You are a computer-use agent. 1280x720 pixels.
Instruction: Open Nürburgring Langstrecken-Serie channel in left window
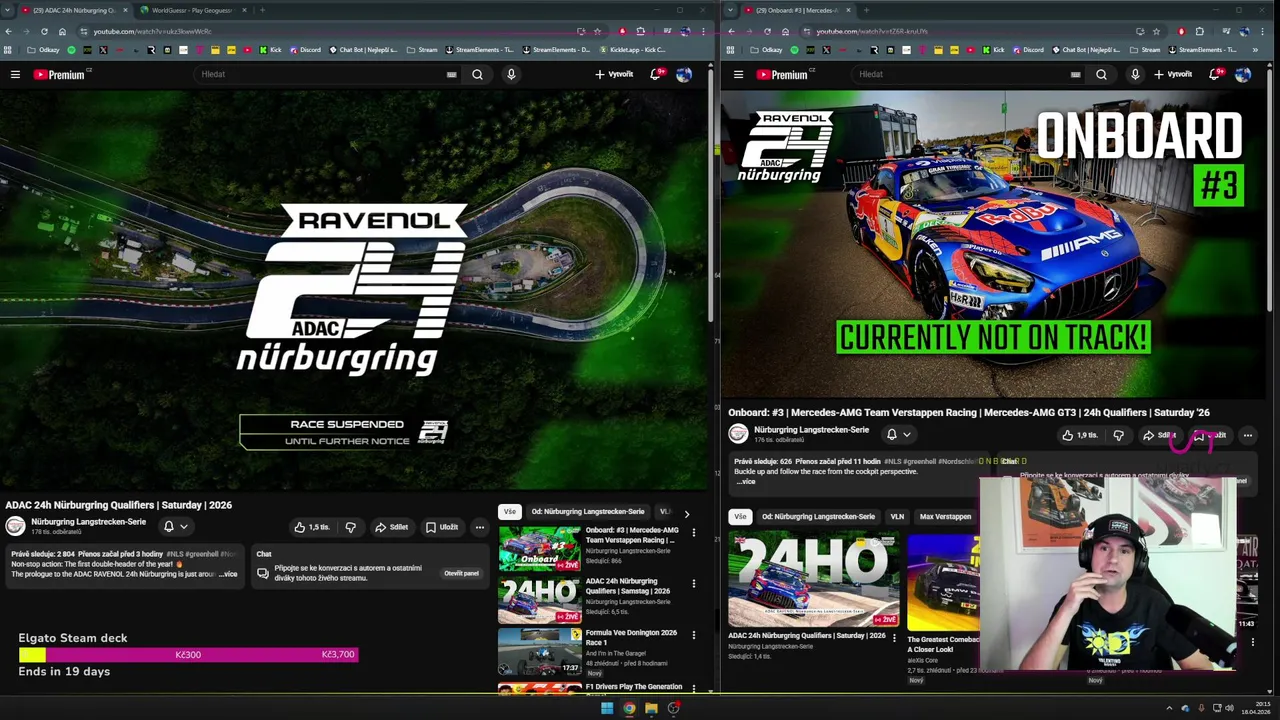88,522
